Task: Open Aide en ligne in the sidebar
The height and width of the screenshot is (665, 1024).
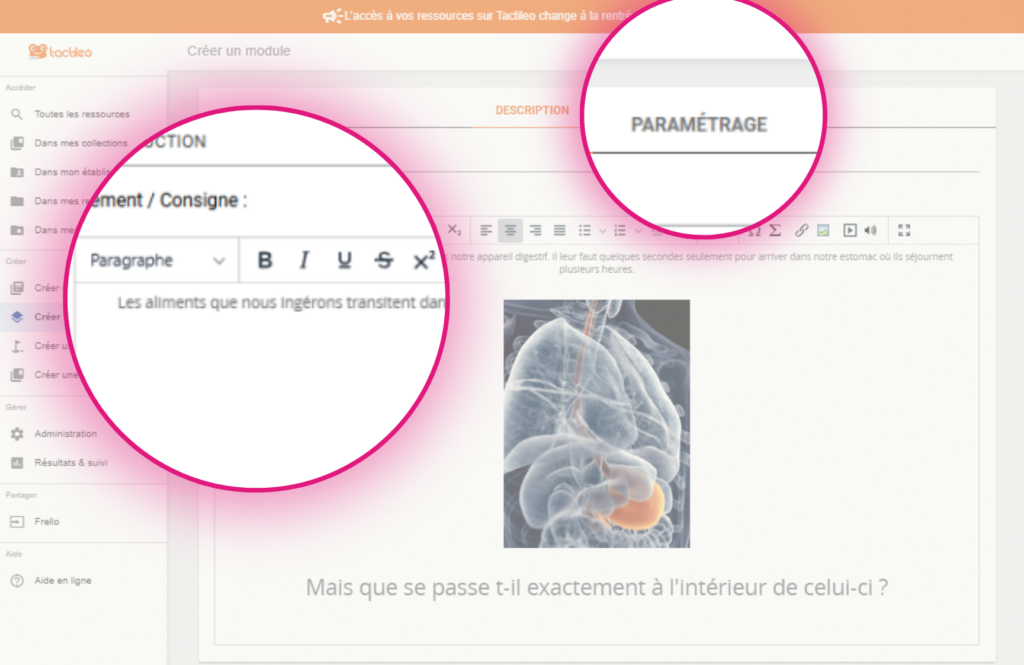Action: click(x=62, y=581)
